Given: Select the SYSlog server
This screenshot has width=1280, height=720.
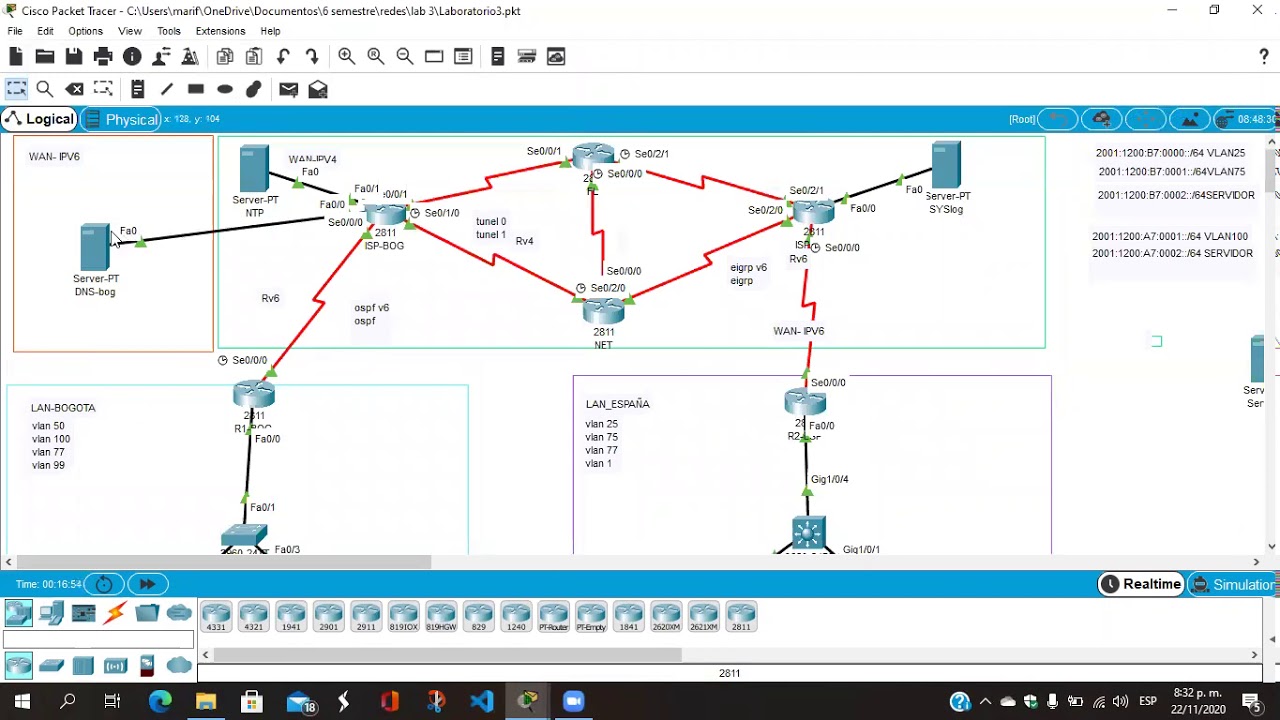Looking at the screenshot, I should (946, 166).
